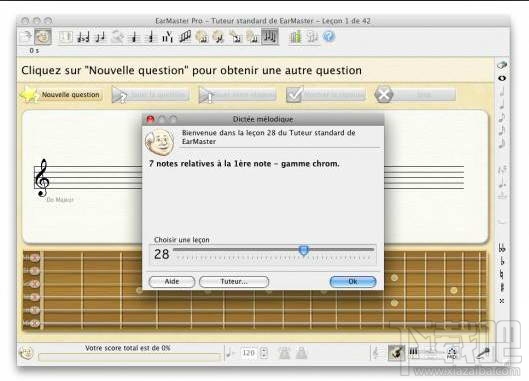Select the eraser tool in right sidebar
The height and width of the screenshot is (381, 529).
[x=502, y=65]
